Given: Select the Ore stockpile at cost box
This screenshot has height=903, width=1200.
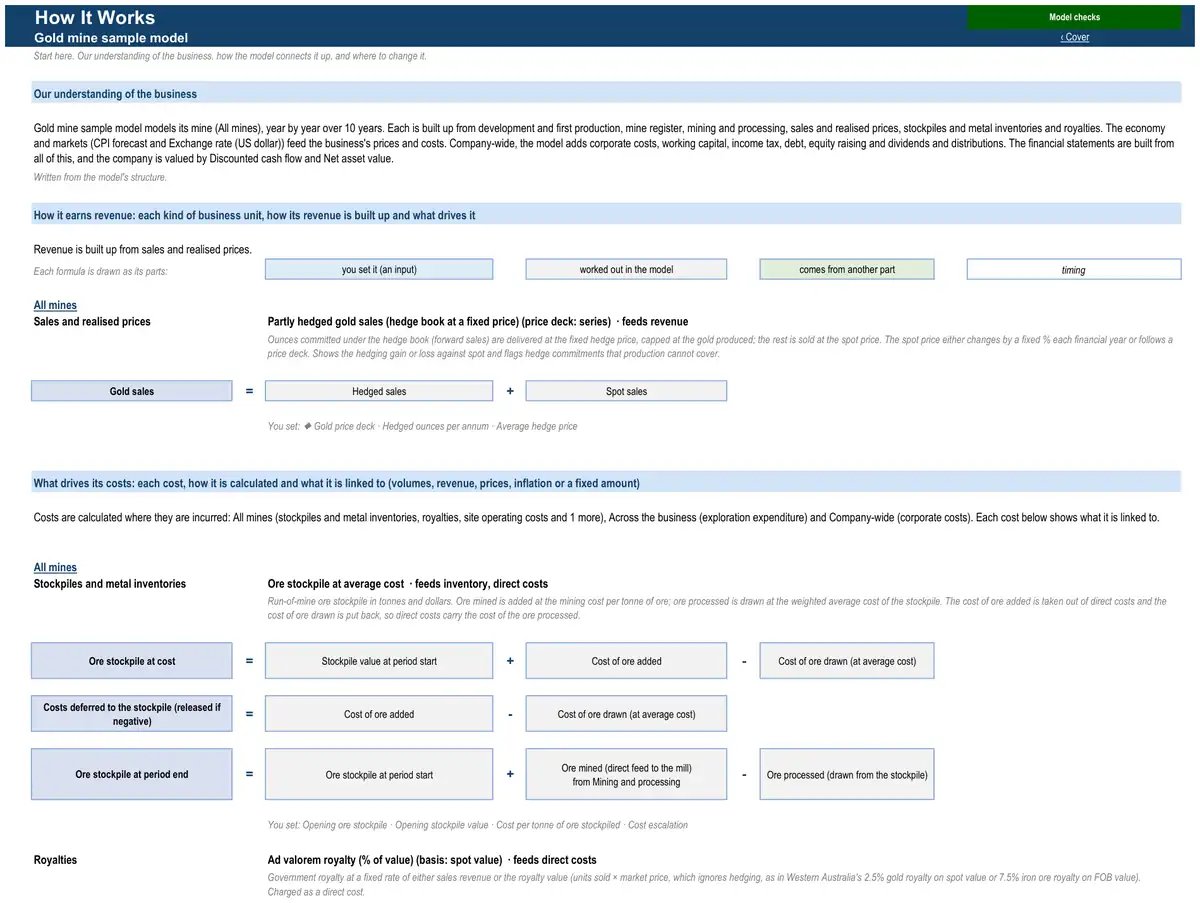Looking at the screenshot, I should 132,661.
